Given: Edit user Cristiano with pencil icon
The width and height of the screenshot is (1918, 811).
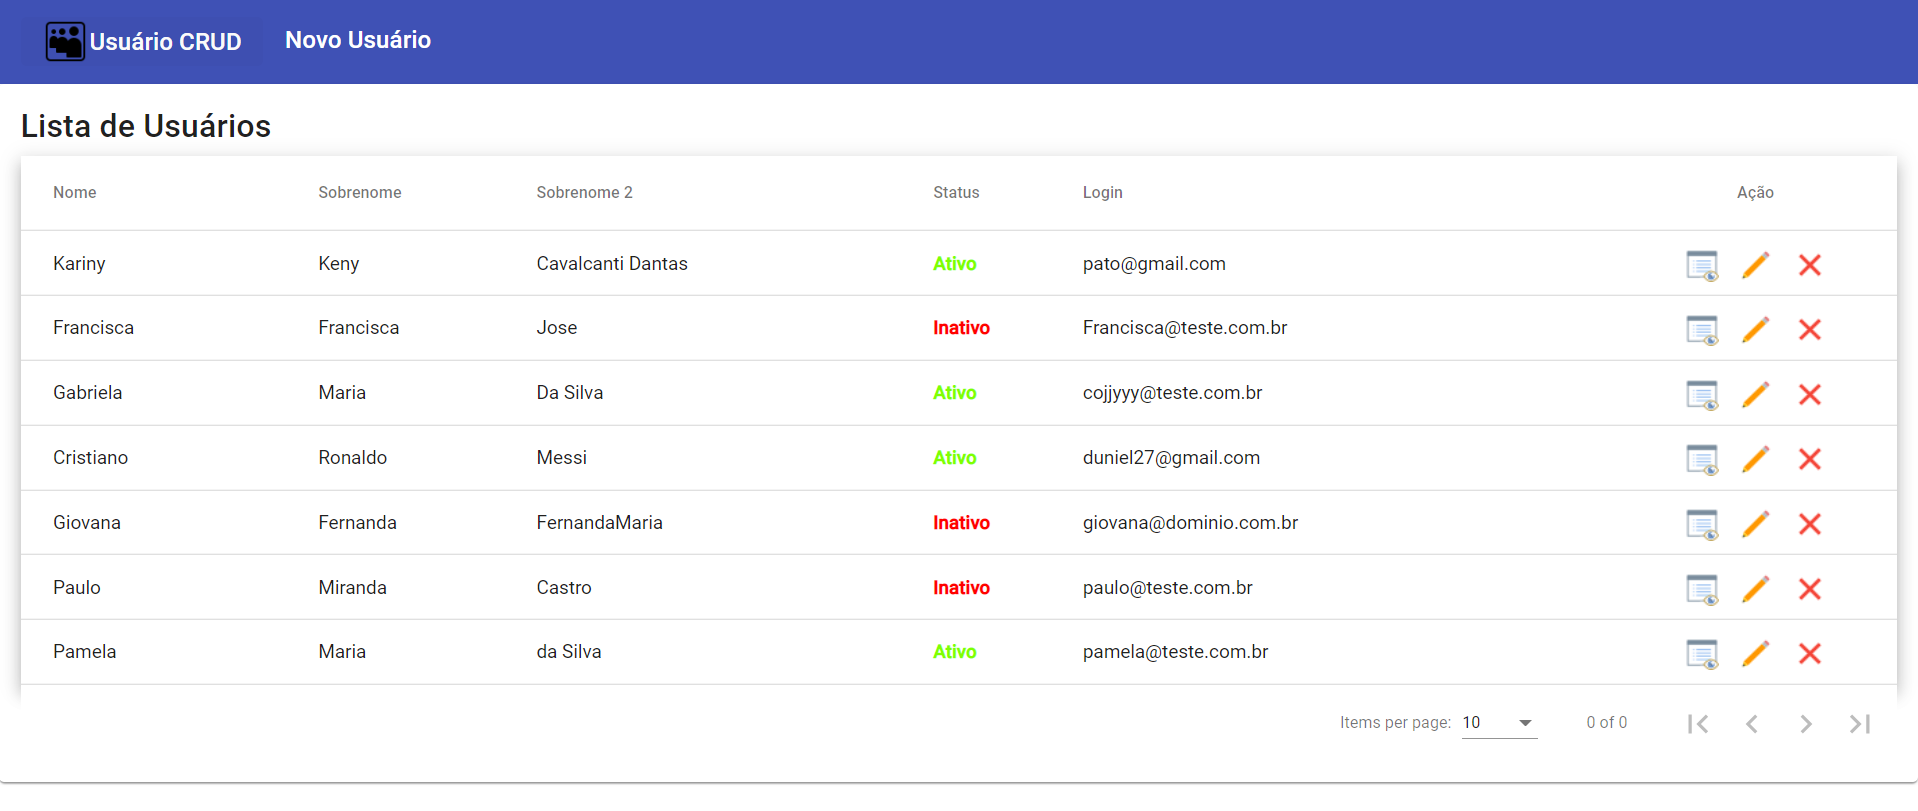Looking at the screenshot, I should coord(1756,459).
